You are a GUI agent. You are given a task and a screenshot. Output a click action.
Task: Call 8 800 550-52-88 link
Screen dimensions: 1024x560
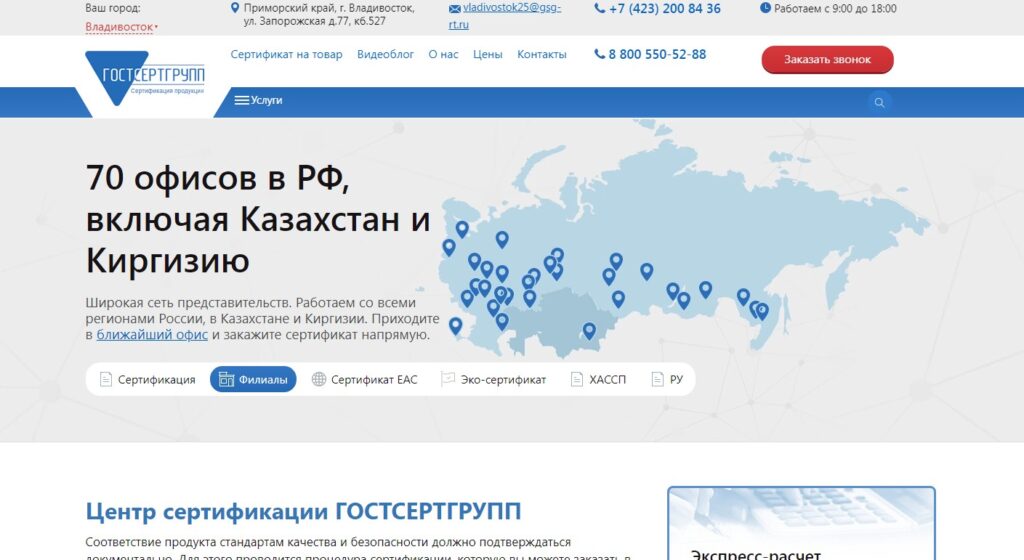click(657, 54)
